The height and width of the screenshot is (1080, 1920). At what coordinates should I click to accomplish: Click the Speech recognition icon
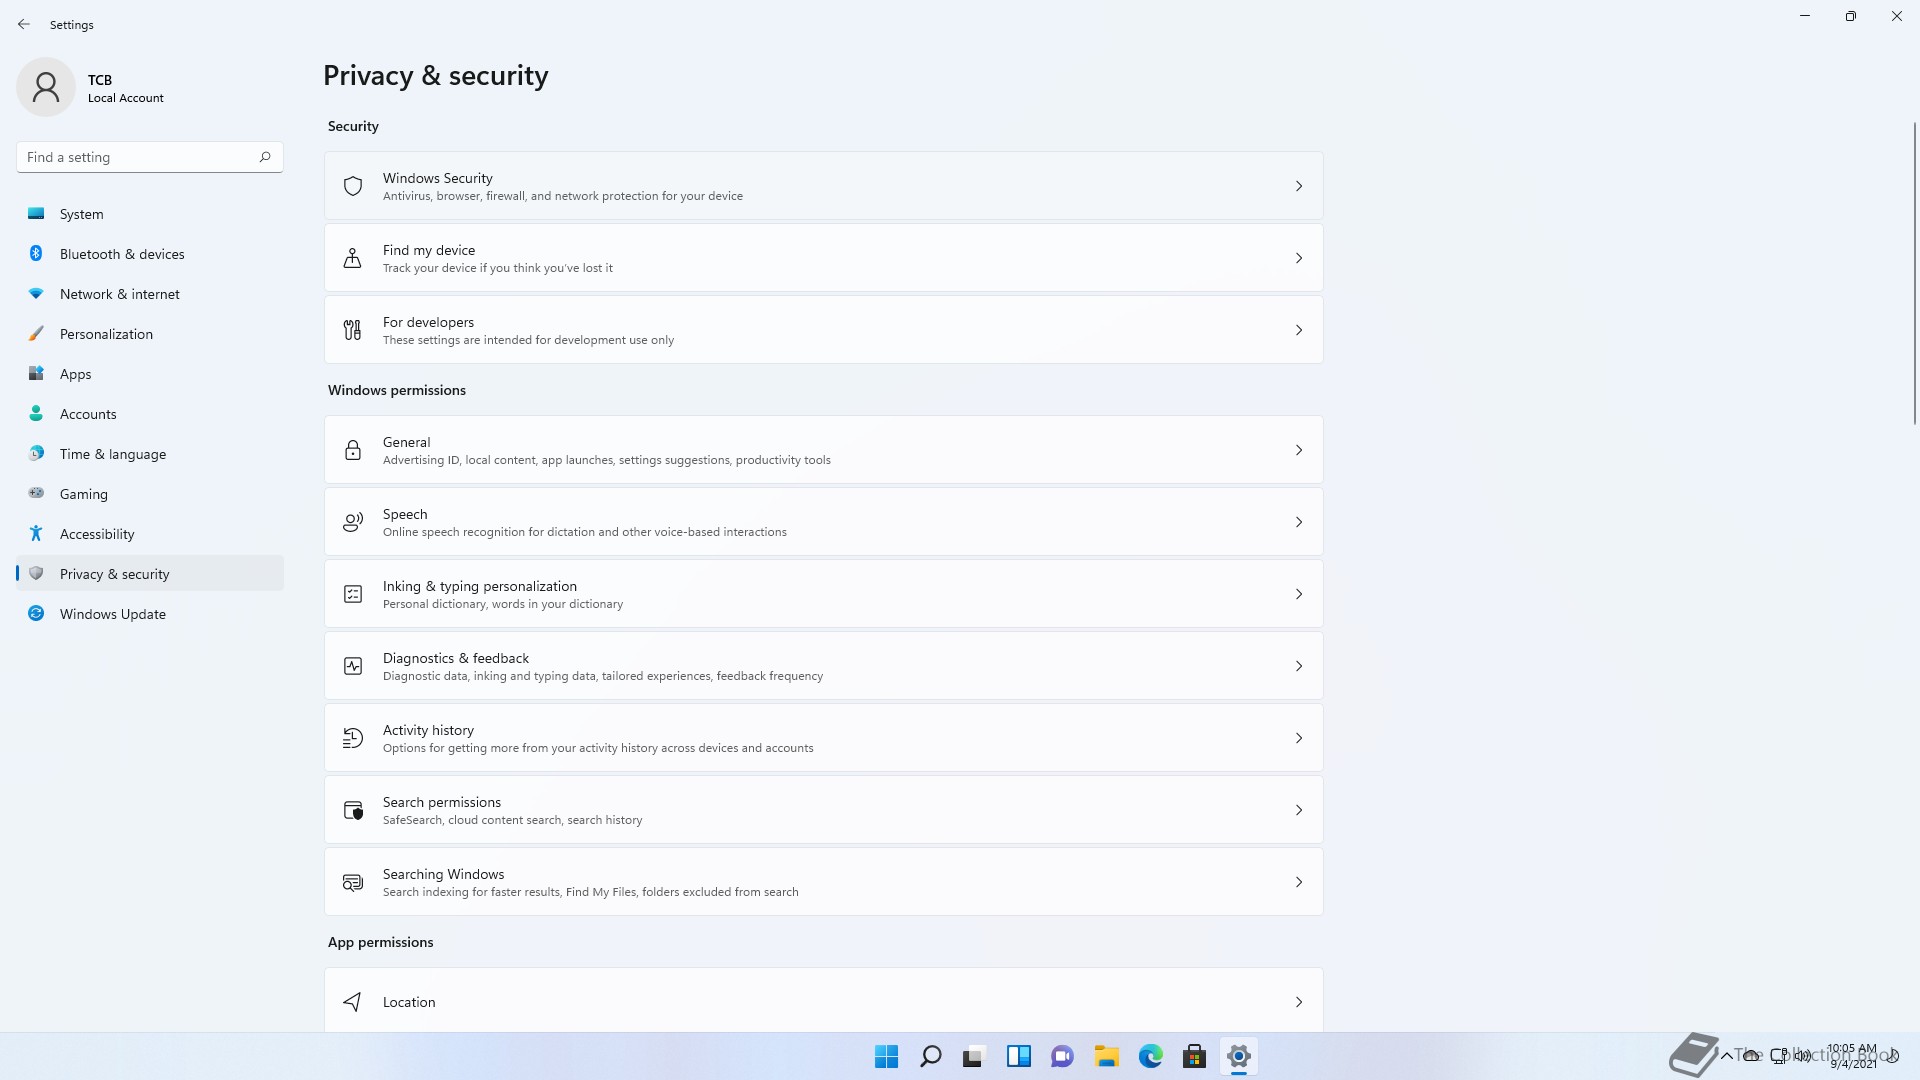coord(352,522)
